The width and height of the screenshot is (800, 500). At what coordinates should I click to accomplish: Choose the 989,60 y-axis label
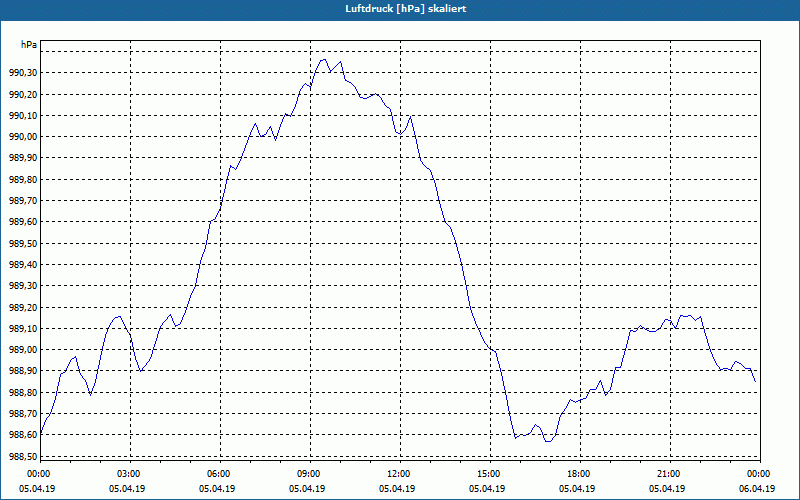[x=23, y=222]
